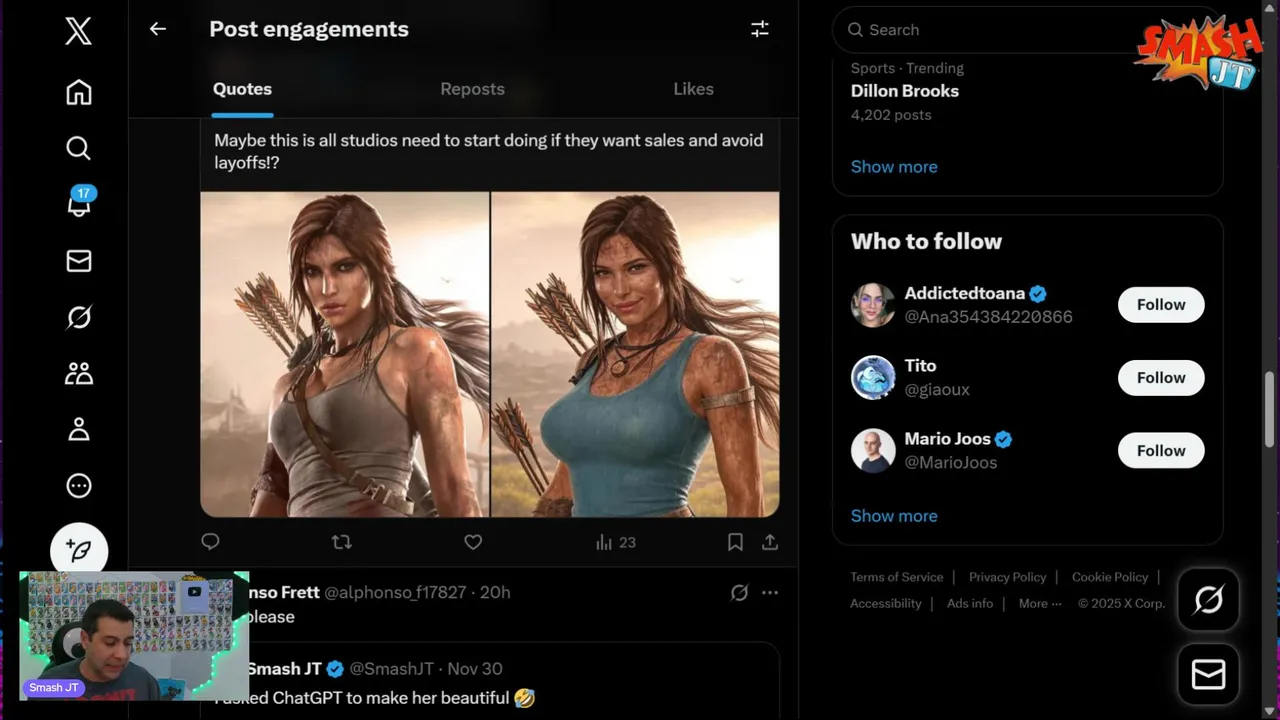Open engagement filter sliders icon in header
The width and height of the screenshot is (1280, 720).
[x=760, y=29]
